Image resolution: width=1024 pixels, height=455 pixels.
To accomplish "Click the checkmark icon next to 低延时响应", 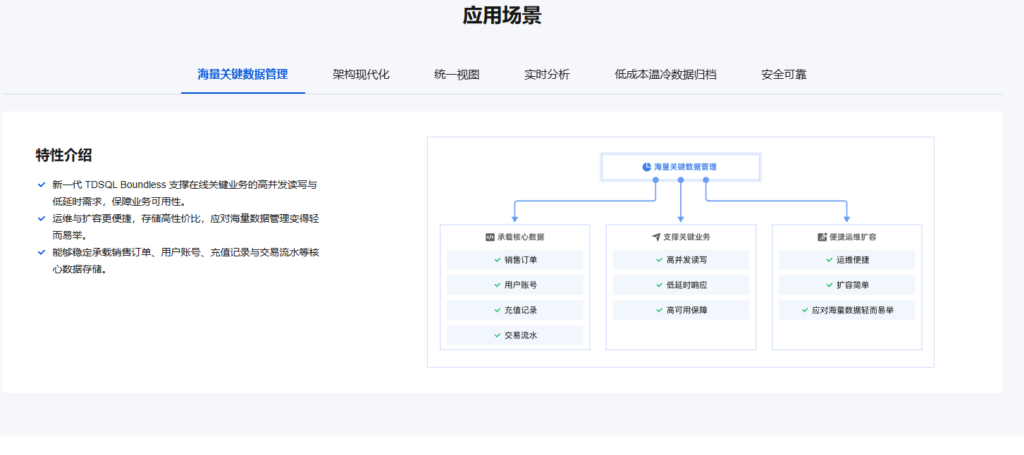I will click(660, 285).
